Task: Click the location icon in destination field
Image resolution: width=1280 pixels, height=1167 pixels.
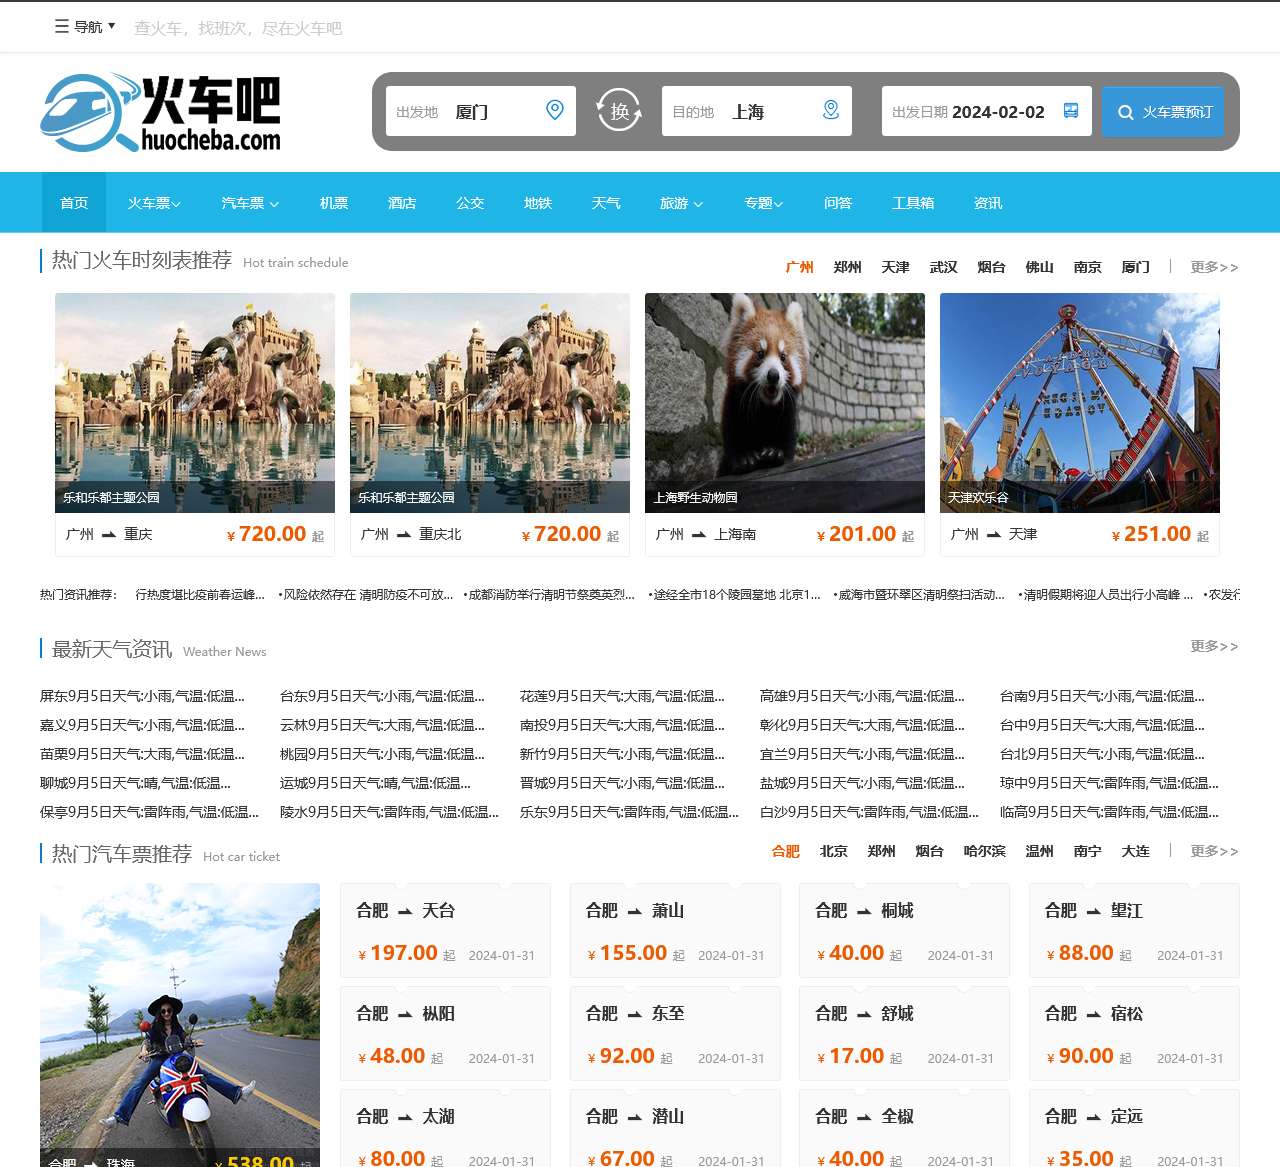Action: tap(830, 110)
